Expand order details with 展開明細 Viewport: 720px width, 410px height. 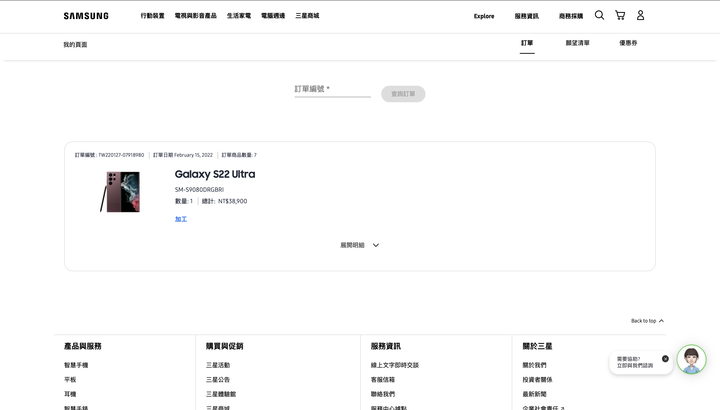(360, 245)
